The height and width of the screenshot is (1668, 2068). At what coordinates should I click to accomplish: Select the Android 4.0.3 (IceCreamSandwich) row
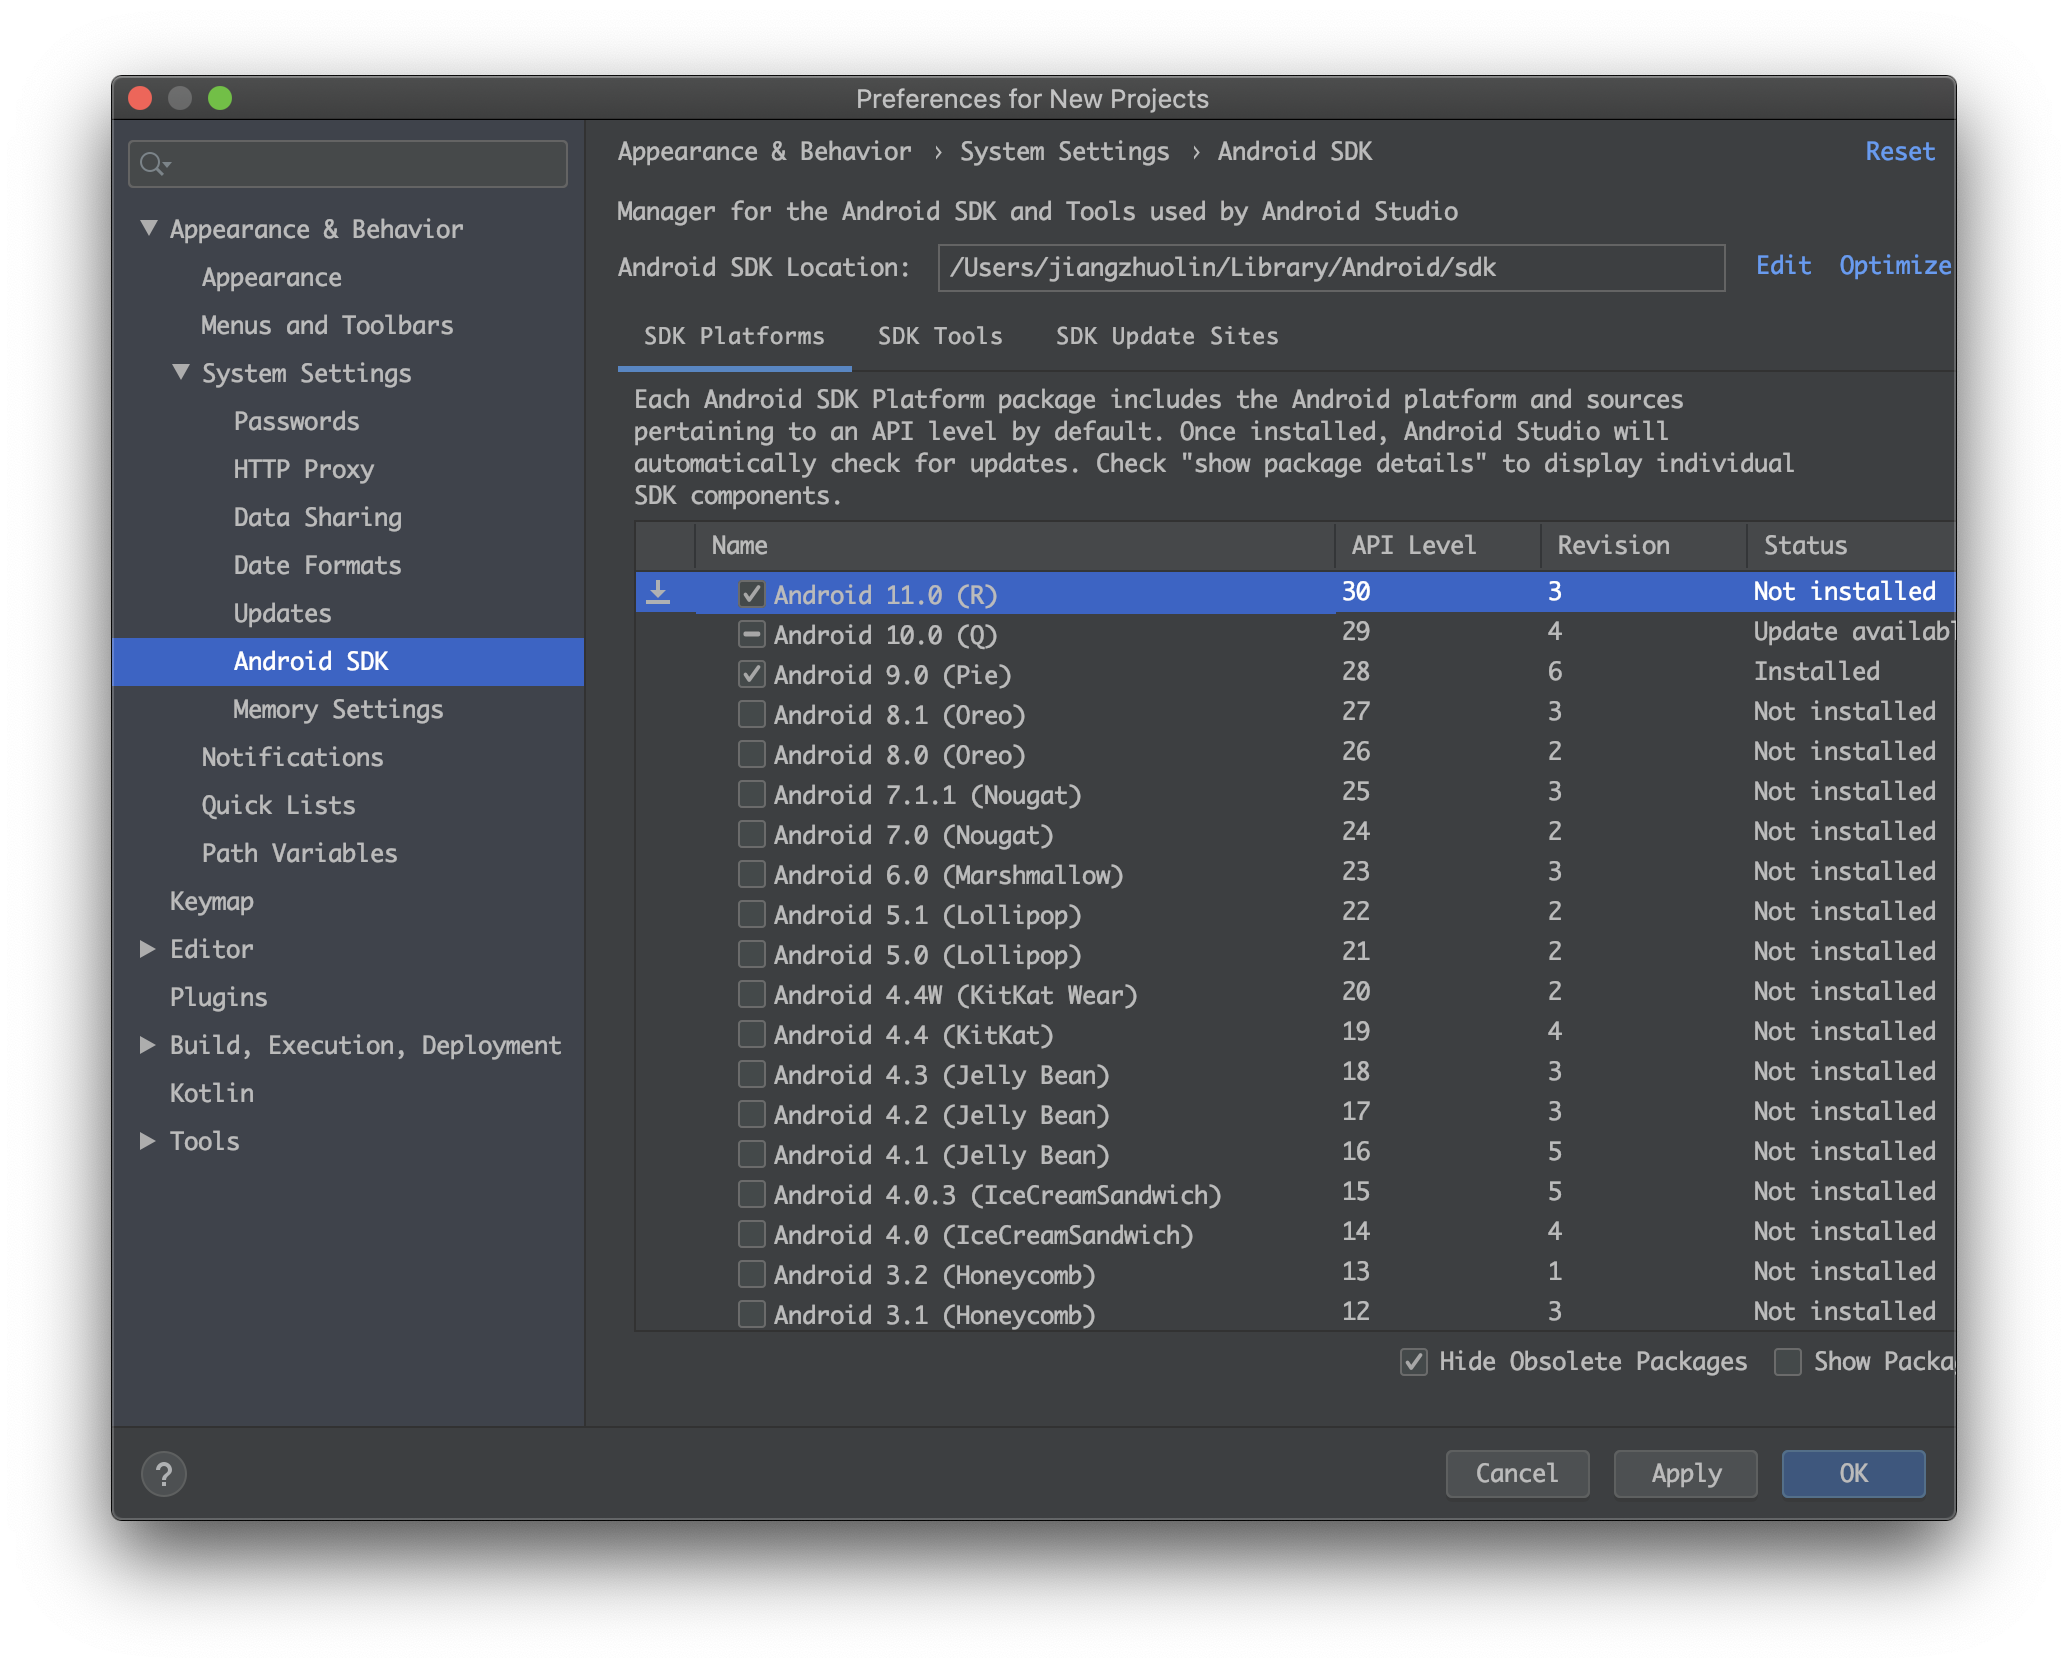(1294, 1193)
